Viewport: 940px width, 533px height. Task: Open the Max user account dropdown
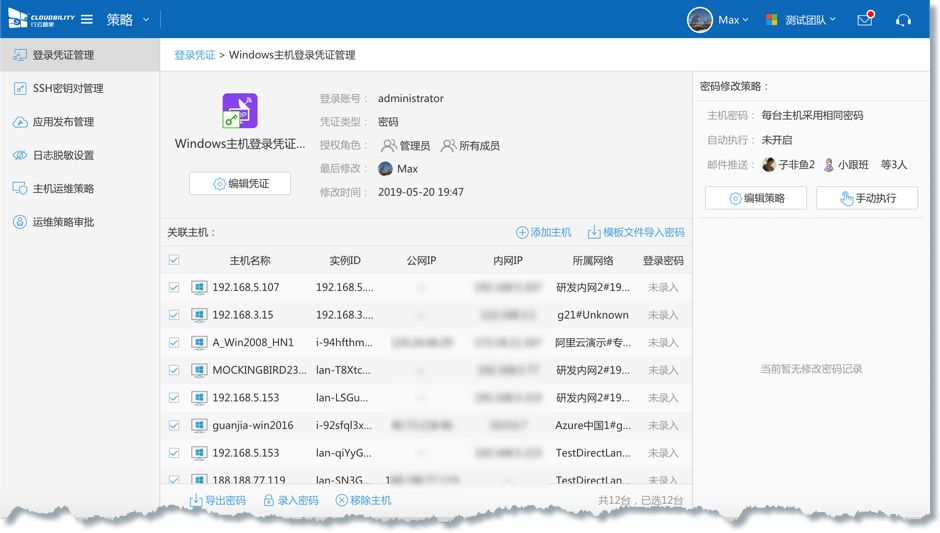[x=718, y=20]
